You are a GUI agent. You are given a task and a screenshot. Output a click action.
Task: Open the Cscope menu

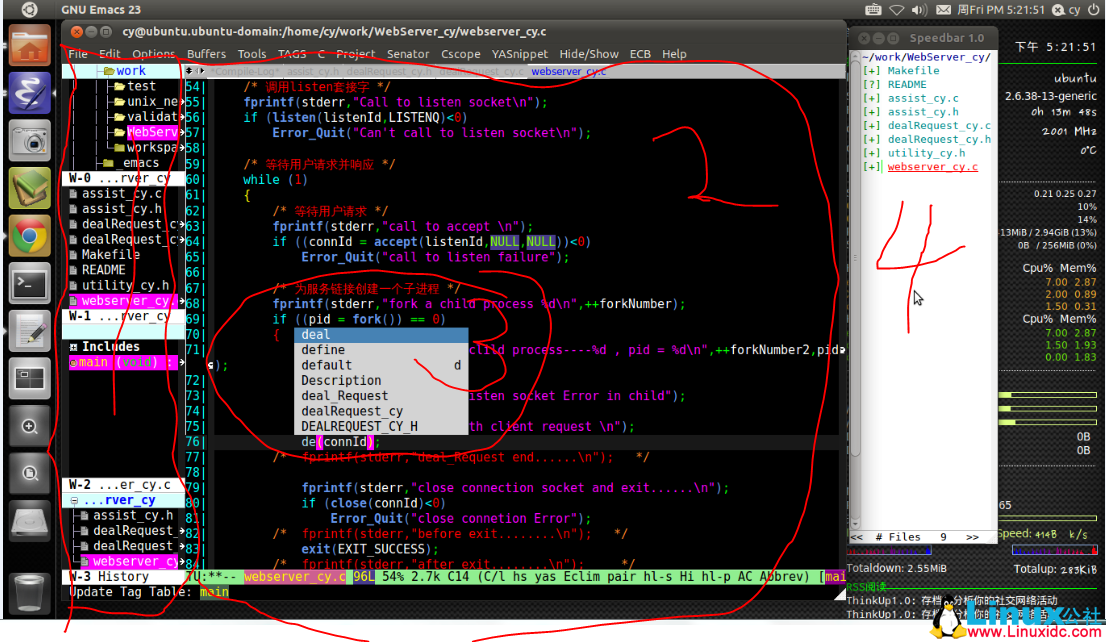click(460, 54)
